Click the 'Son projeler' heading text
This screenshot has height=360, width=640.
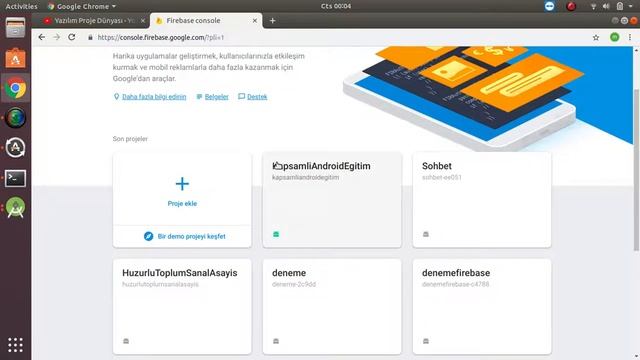click(x=130, y=139)
